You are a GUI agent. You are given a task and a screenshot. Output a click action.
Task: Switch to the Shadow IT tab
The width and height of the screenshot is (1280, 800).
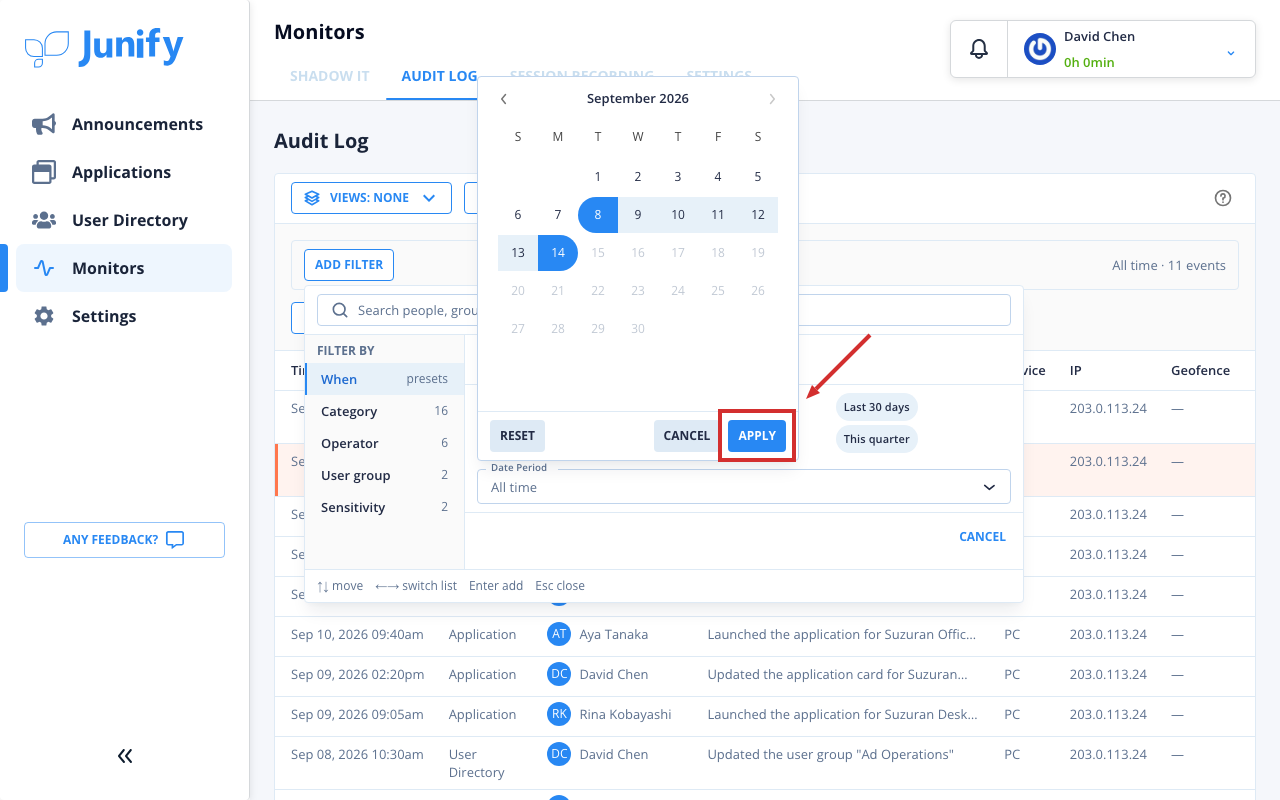(330, 76)
